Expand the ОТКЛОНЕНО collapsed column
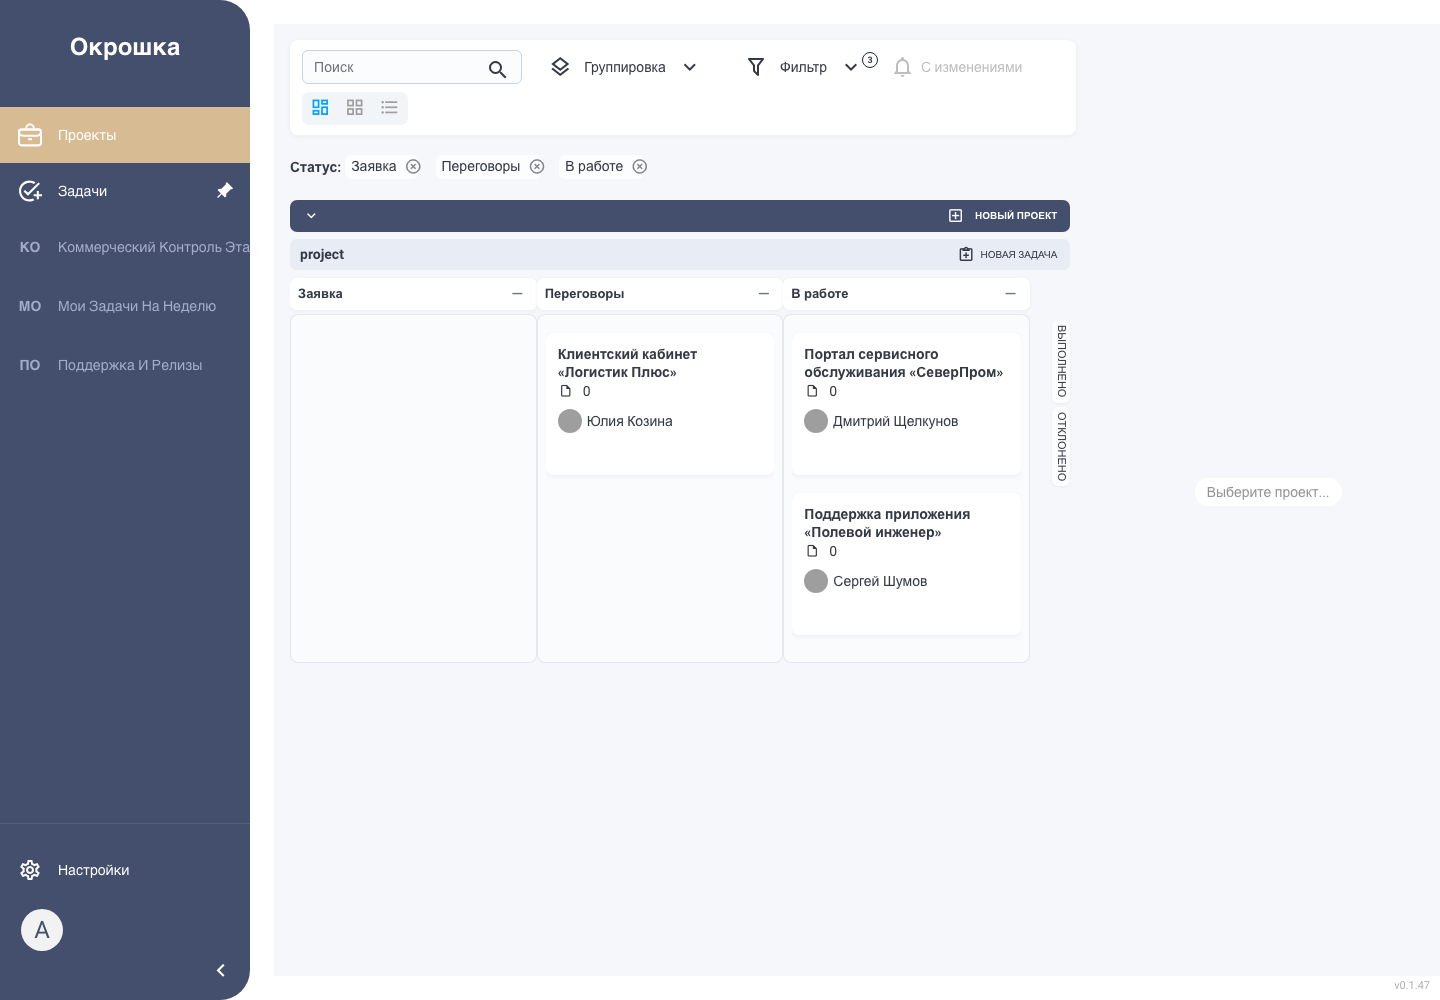The width and height of the screenshot is (1440, 1000). pos(1062,447)
